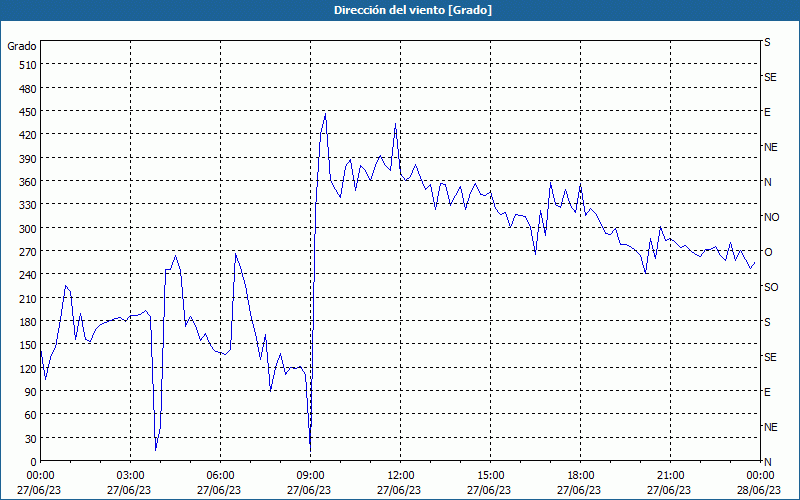Select the 09:00 time label on the x-axis
This screenshot has width=800, height=500.
tap(310, 476)
